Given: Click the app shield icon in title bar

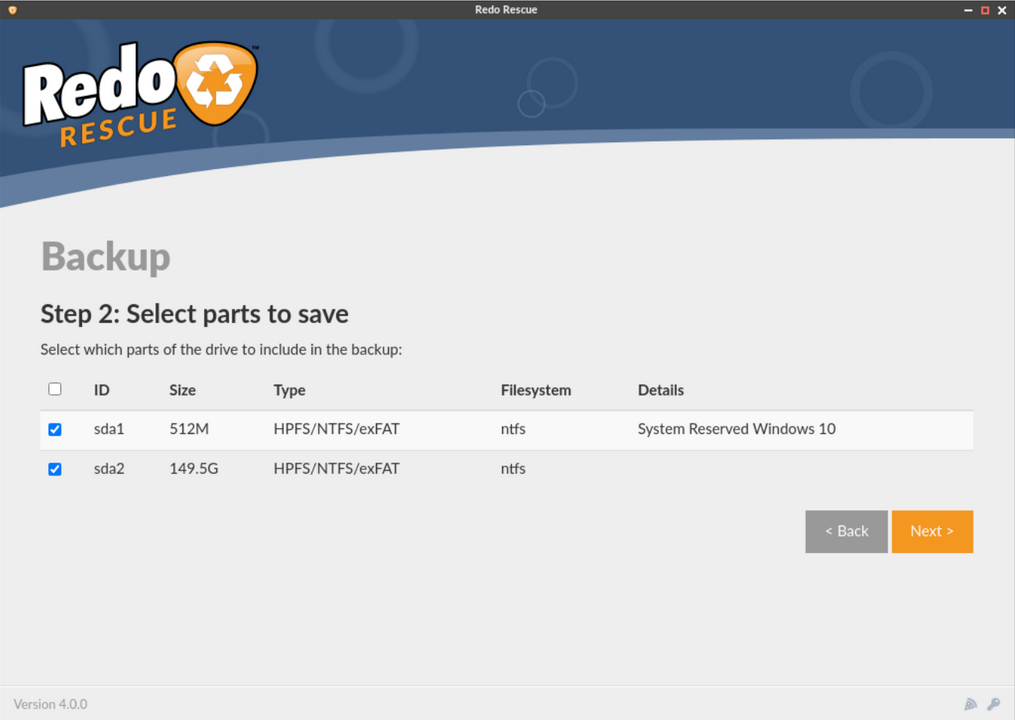Looking at the screenshot, I should (12, 10).
